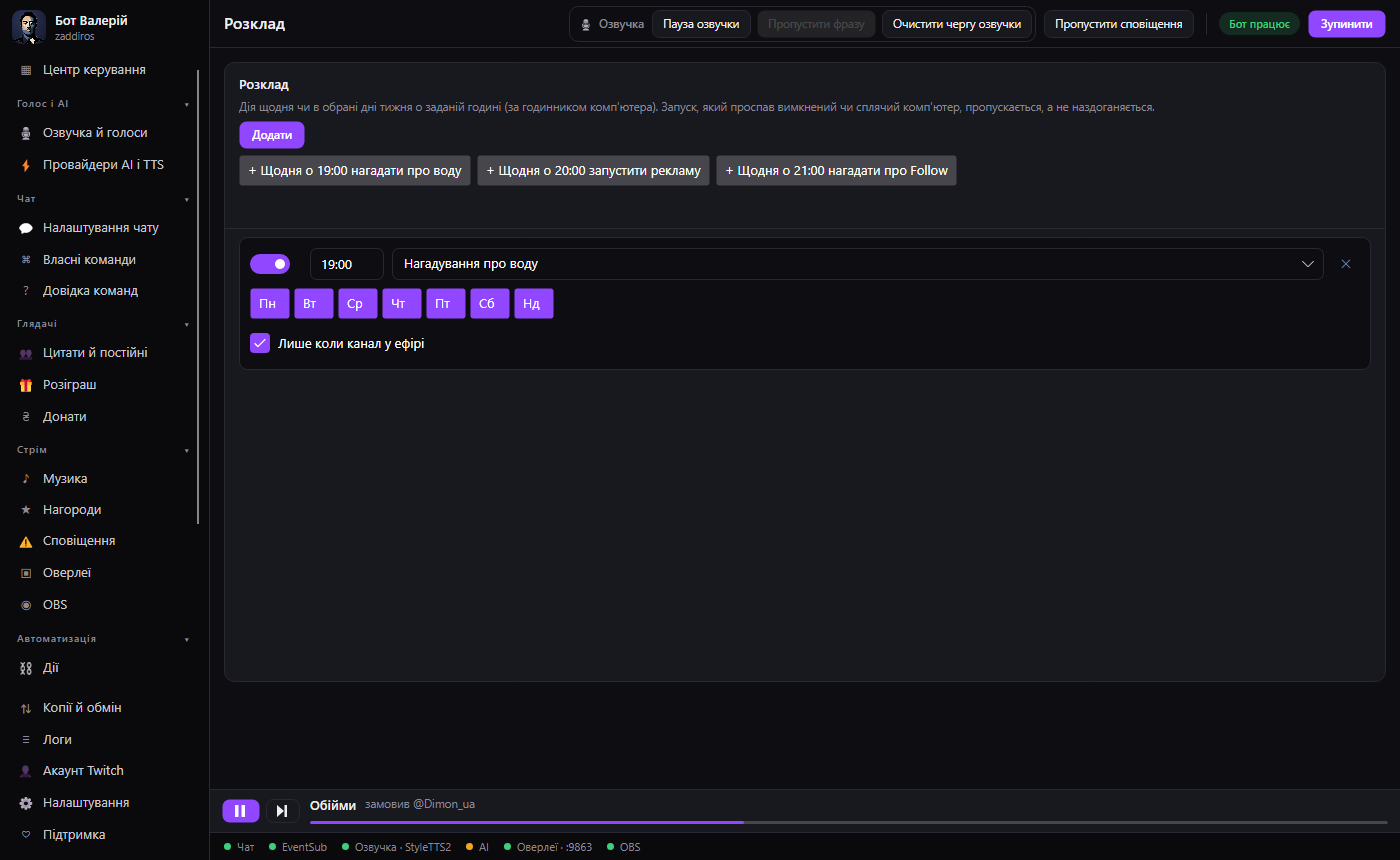Image resolution: width=1400 pixels, height=860 pixels.
Task: Click user icon beside Акаунт Twitch
Action: (26, 771)
